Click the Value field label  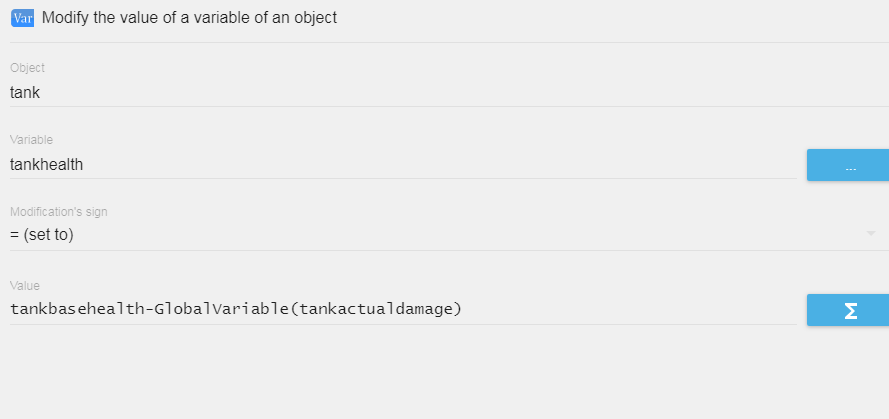pyautogui.click(x=25, y=286)
